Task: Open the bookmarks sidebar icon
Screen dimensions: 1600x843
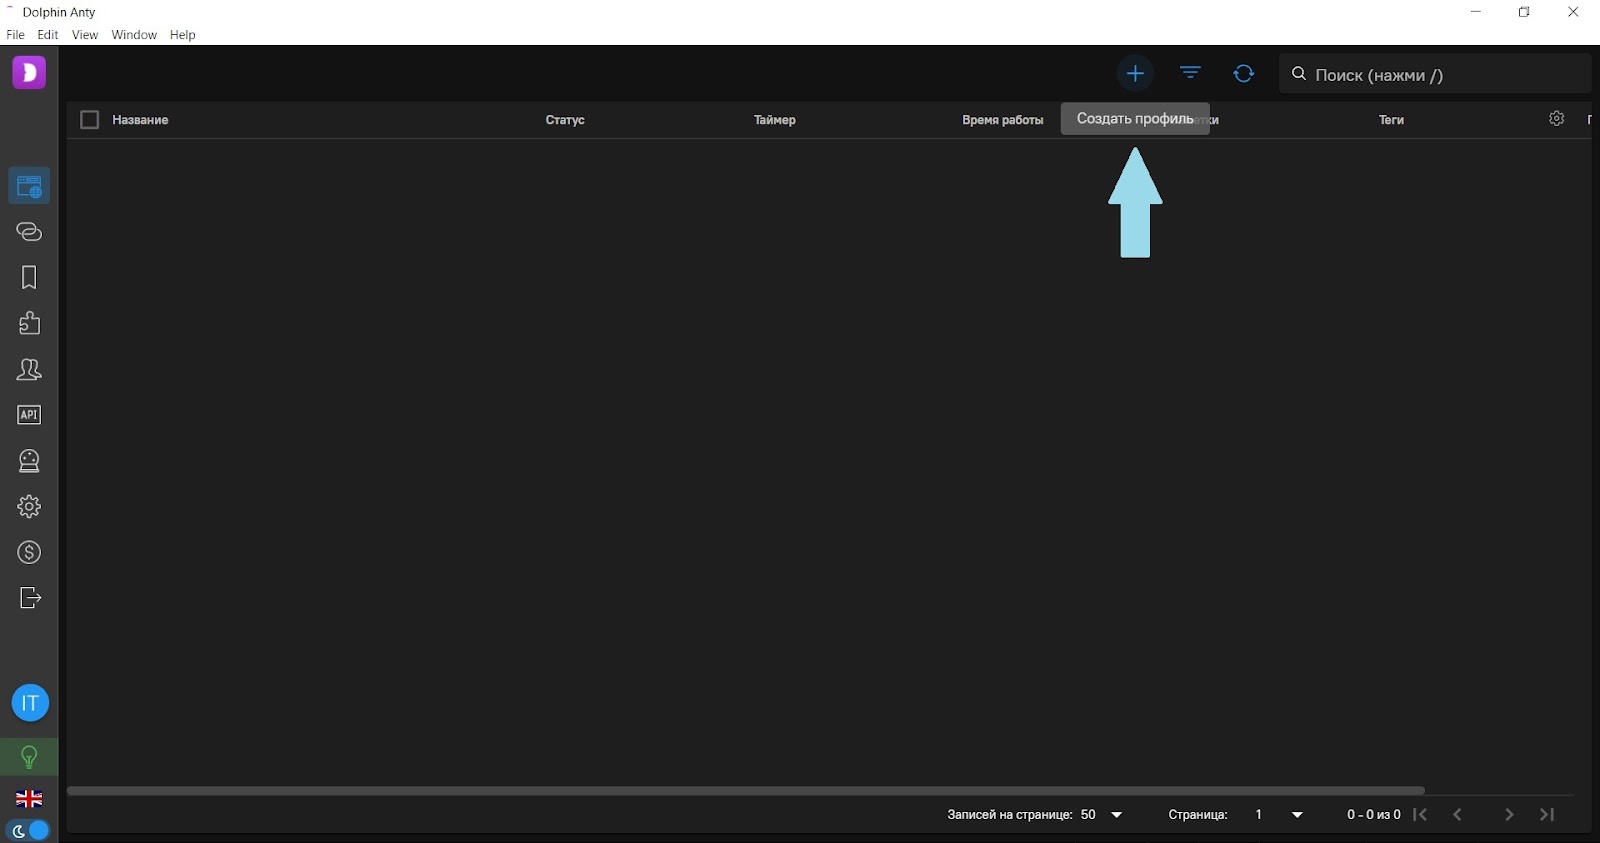Action: [x=29, y=277]
